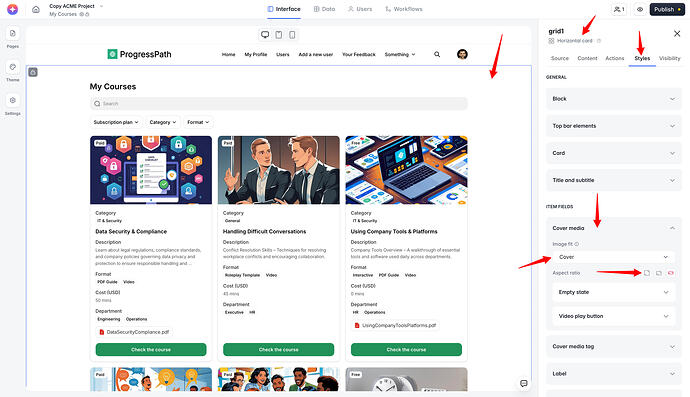Click the Using Company Tools cover image
Screen dimensions: 690x397
tap(406, 170)
